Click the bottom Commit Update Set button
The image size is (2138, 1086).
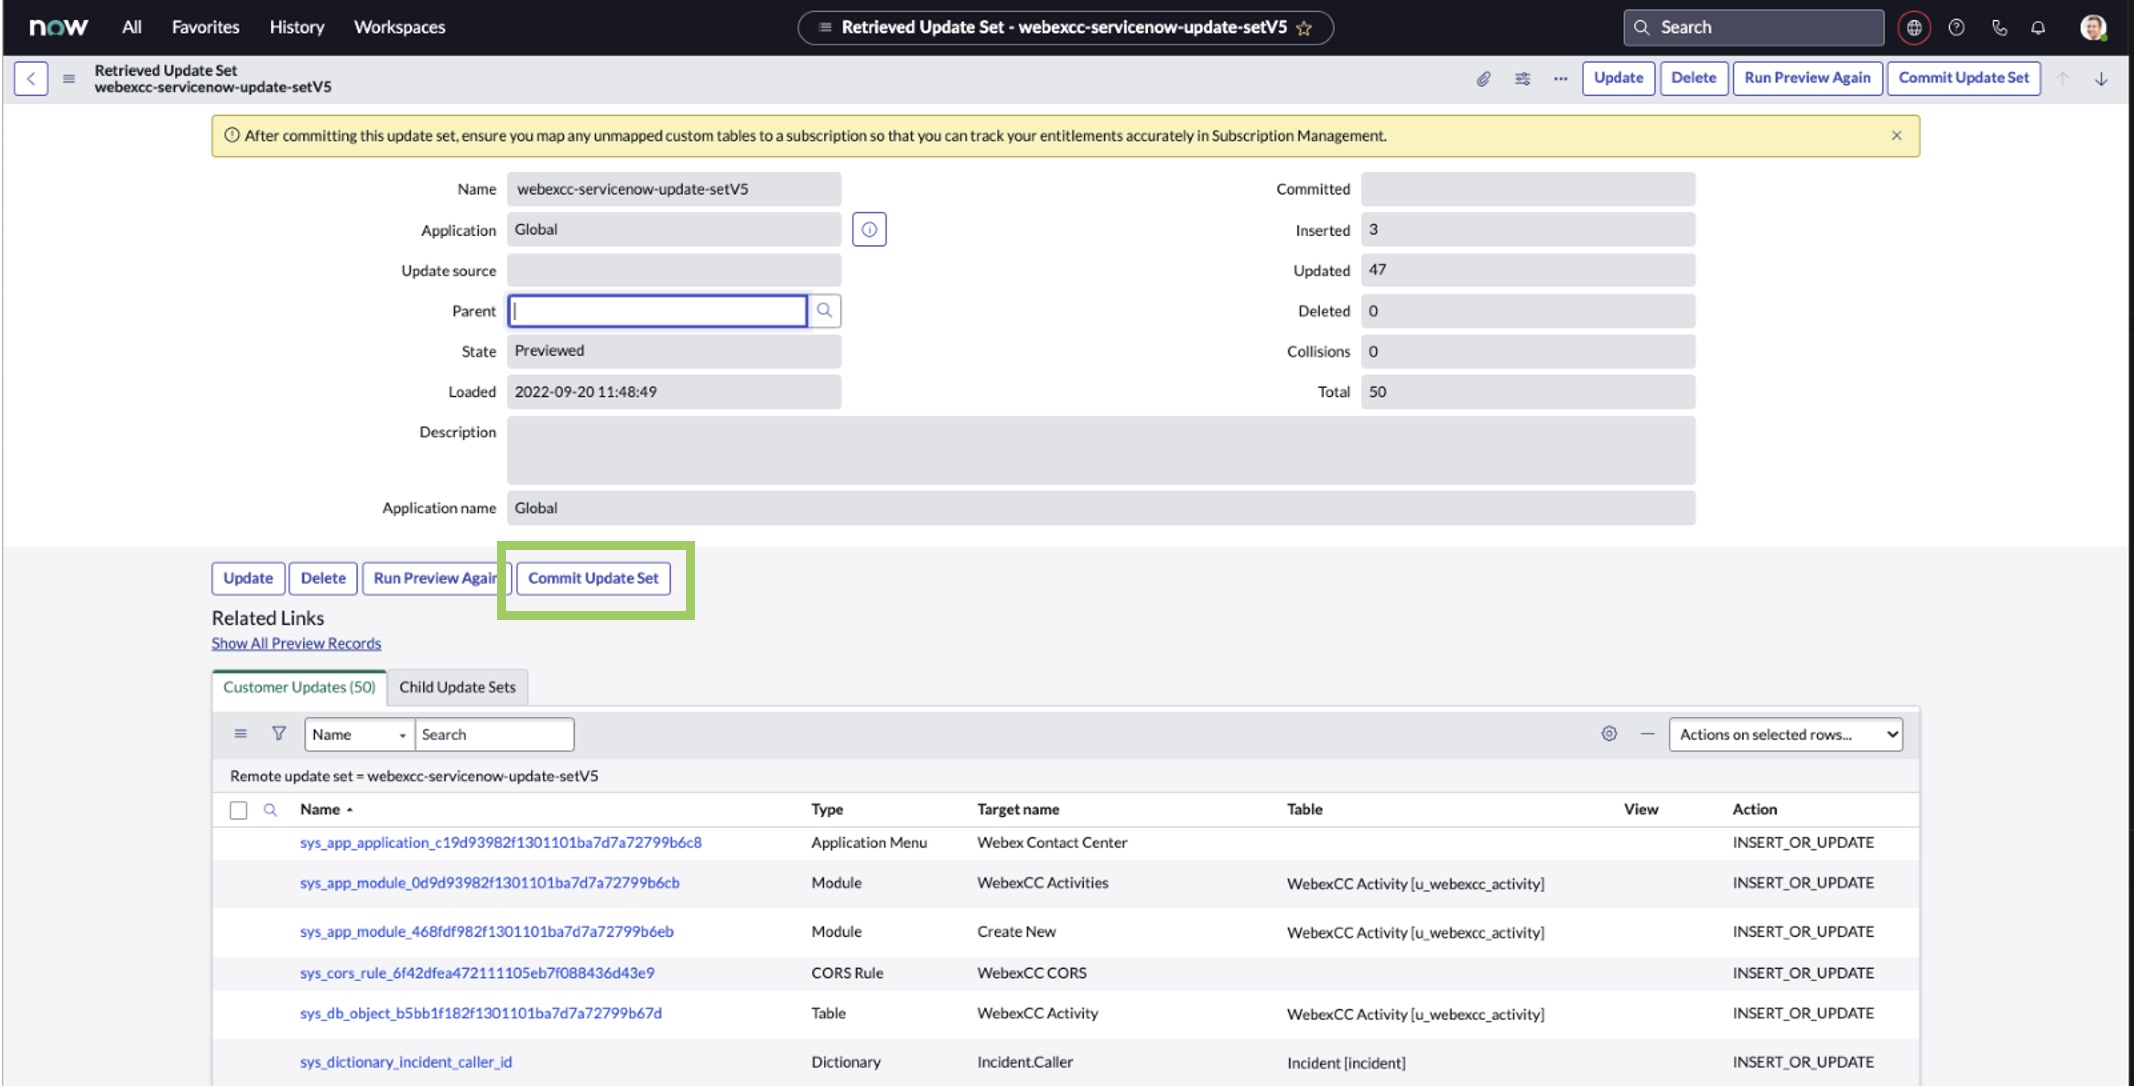click(x=593, y=579)
